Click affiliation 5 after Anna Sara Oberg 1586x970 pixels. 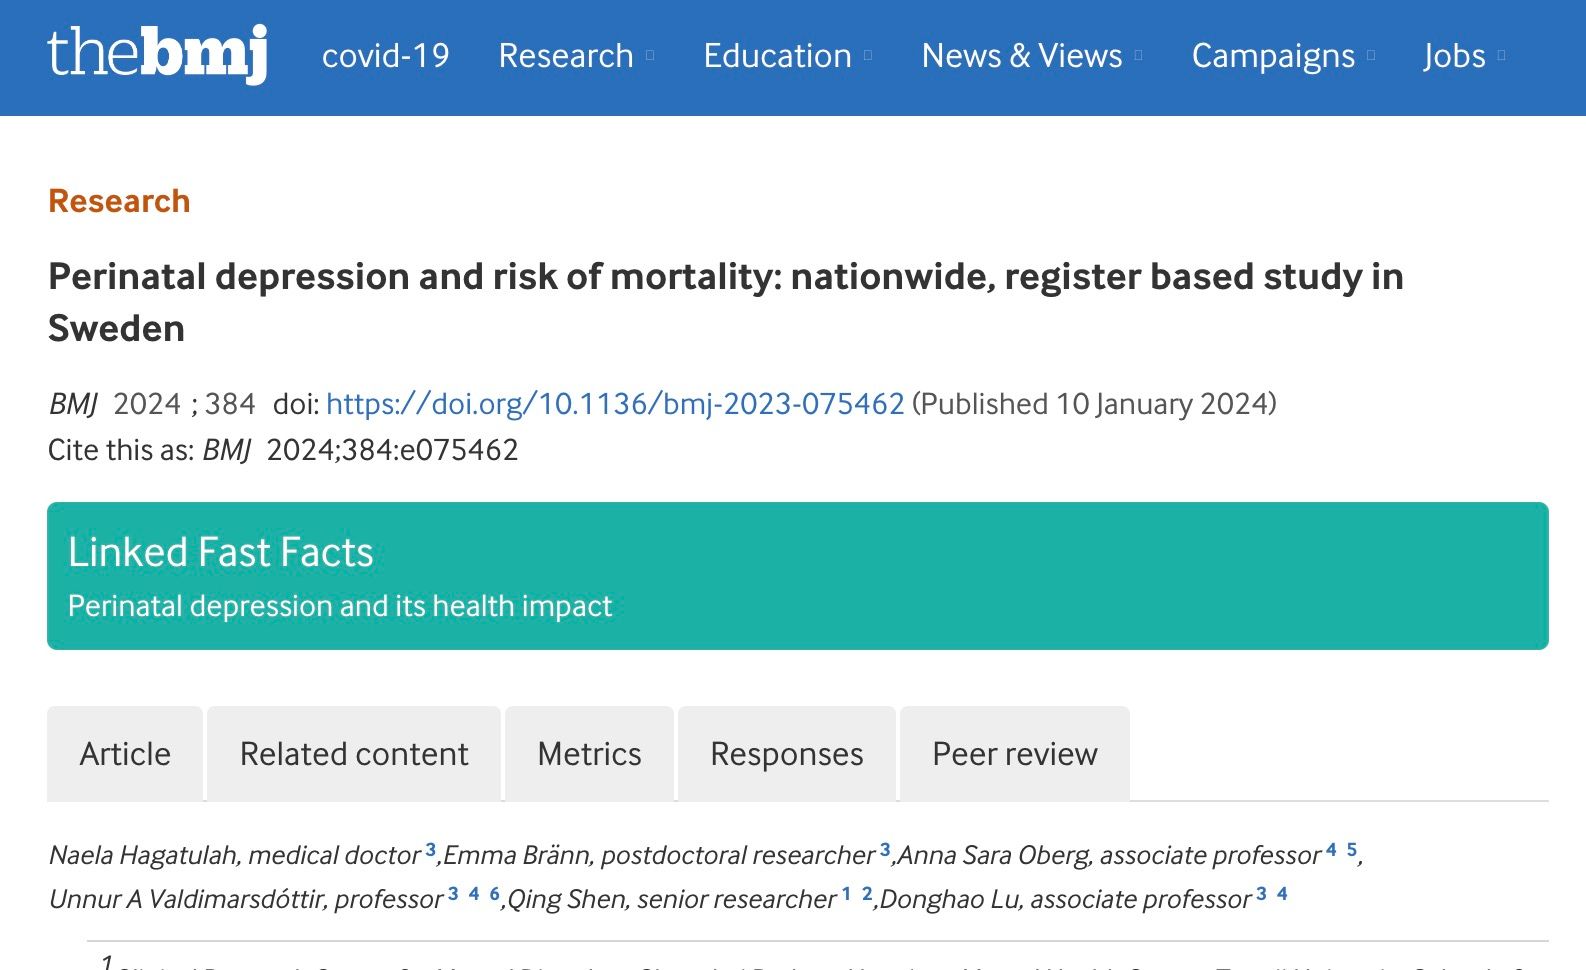coord(1352,850)
